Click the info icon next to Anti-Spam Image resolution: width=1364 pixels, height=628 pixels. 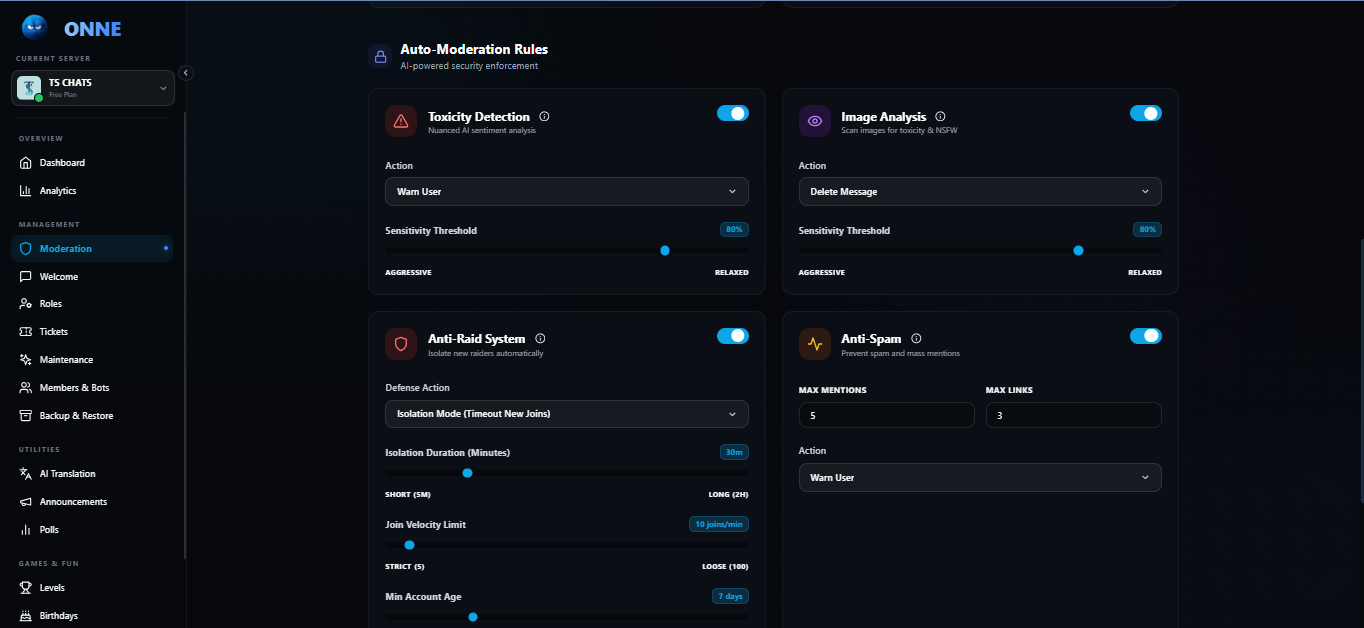coord(916,339)
